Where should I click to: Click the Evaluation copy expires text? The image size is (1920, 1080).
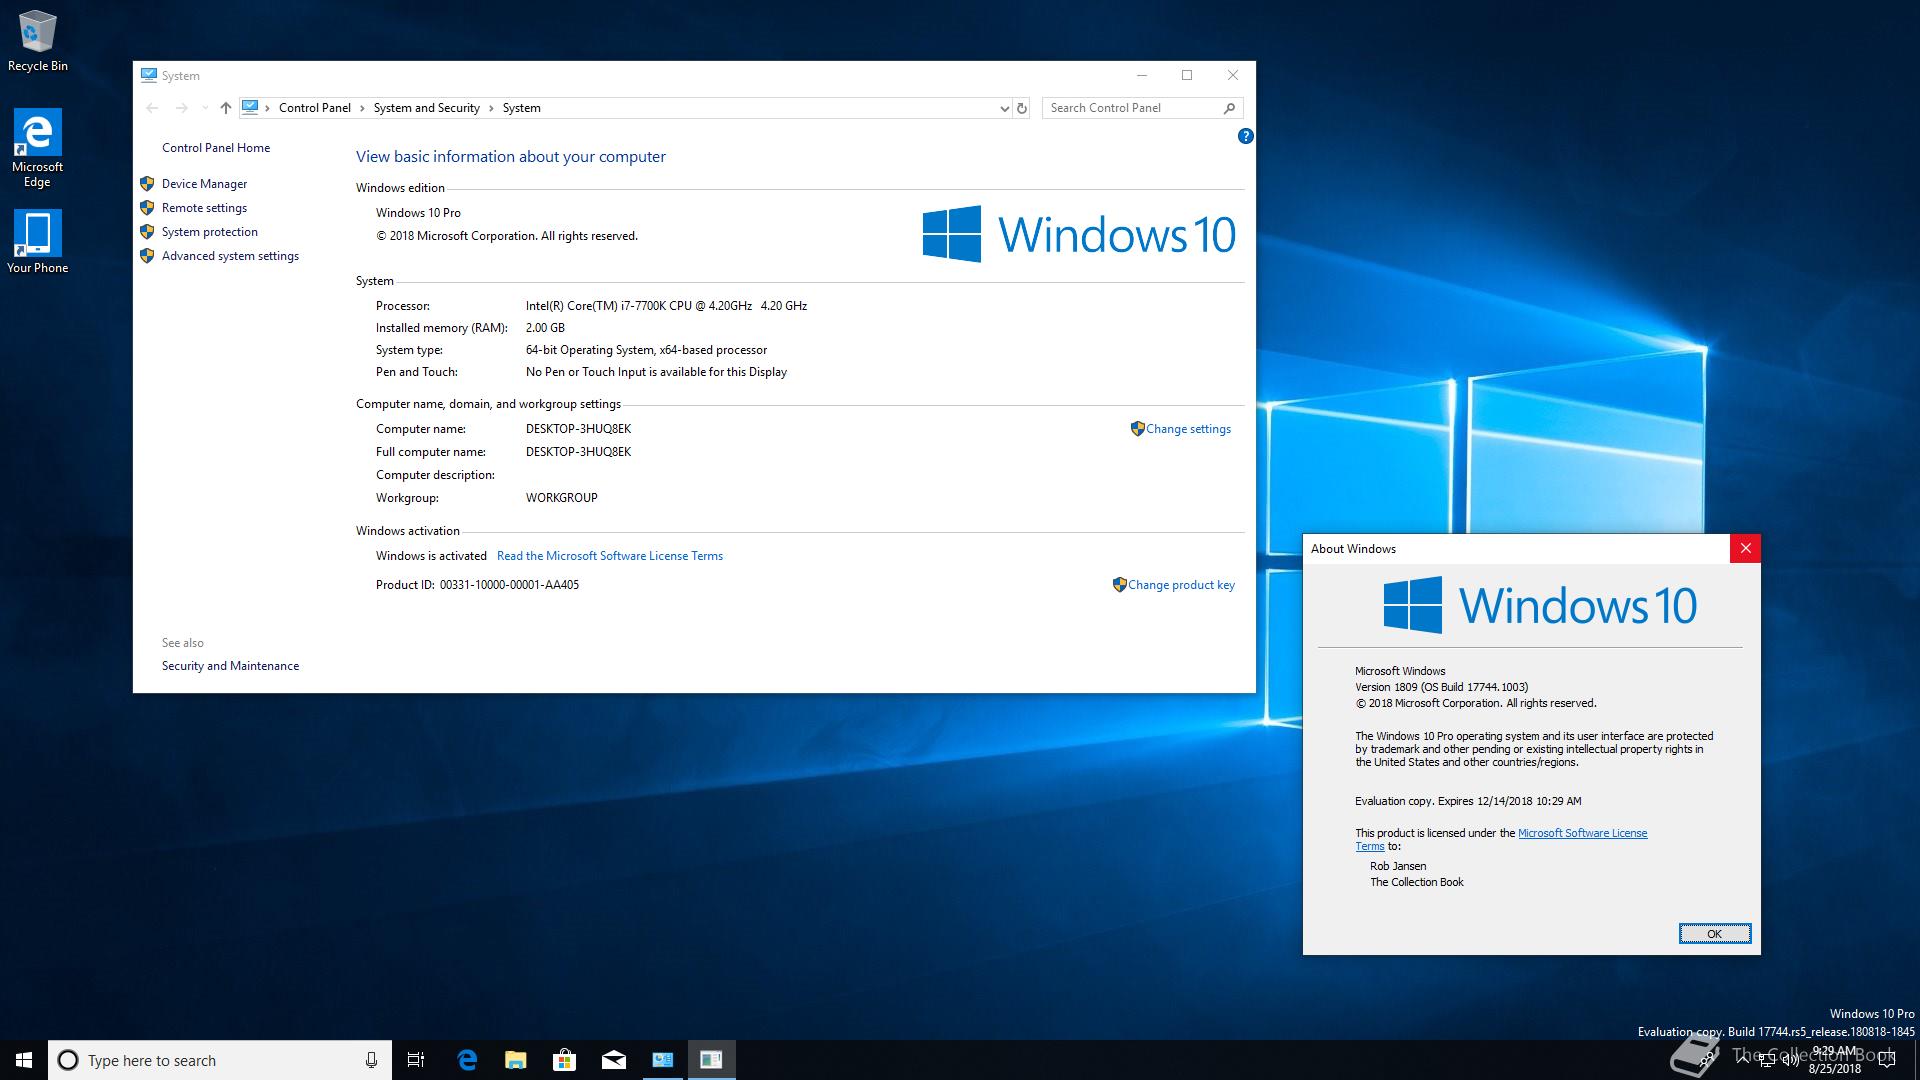click(1468, 801)
